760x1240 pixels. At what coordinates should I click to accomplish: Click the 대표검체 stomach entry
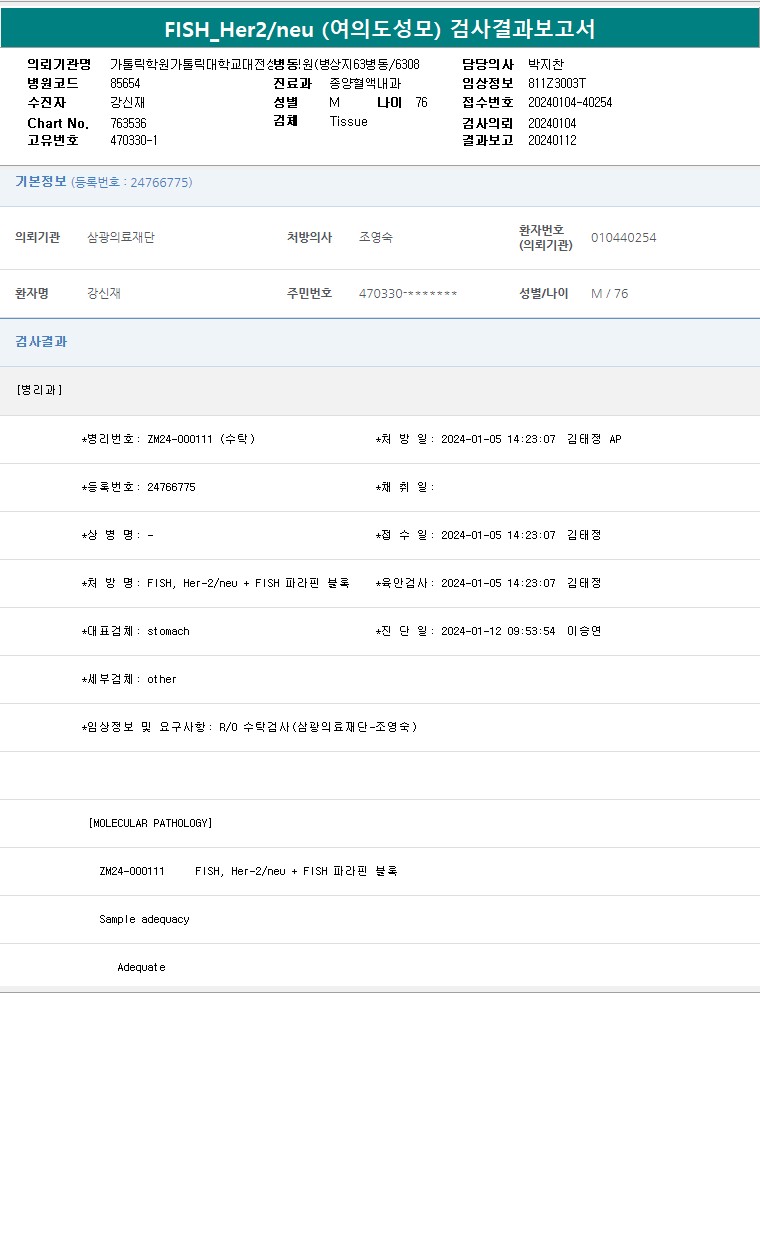(136, 631)
